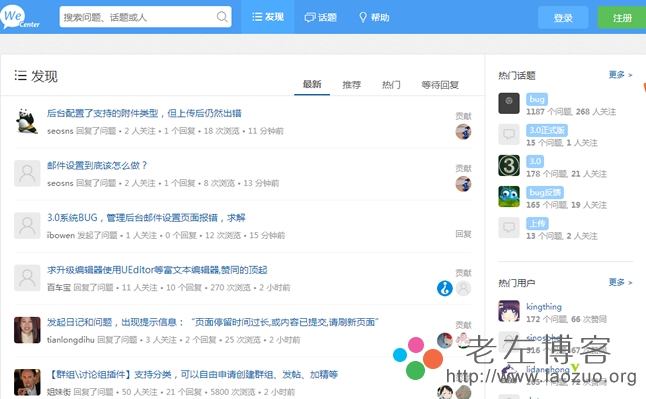Click the green 注册 button
This screenshot has width=646, height=399.
(x=622, y=18)
